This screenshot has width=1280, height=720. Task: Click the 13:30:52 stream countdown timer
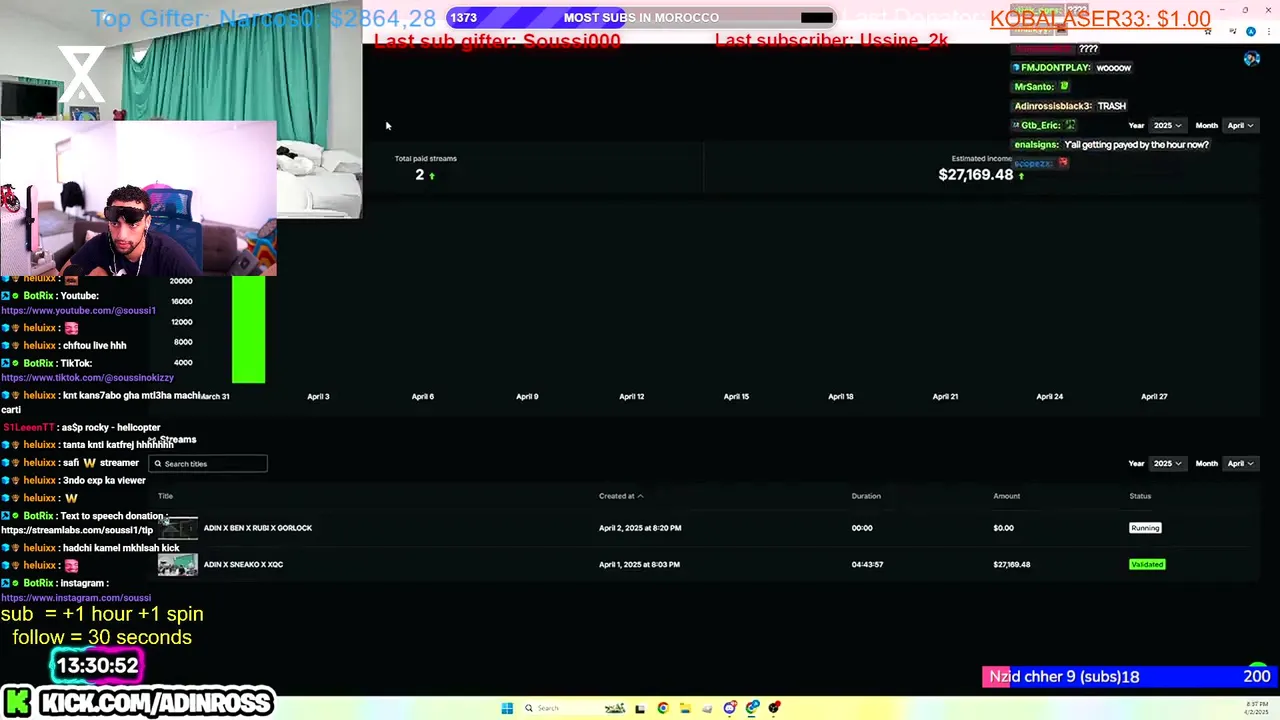[x=97, y=666]
